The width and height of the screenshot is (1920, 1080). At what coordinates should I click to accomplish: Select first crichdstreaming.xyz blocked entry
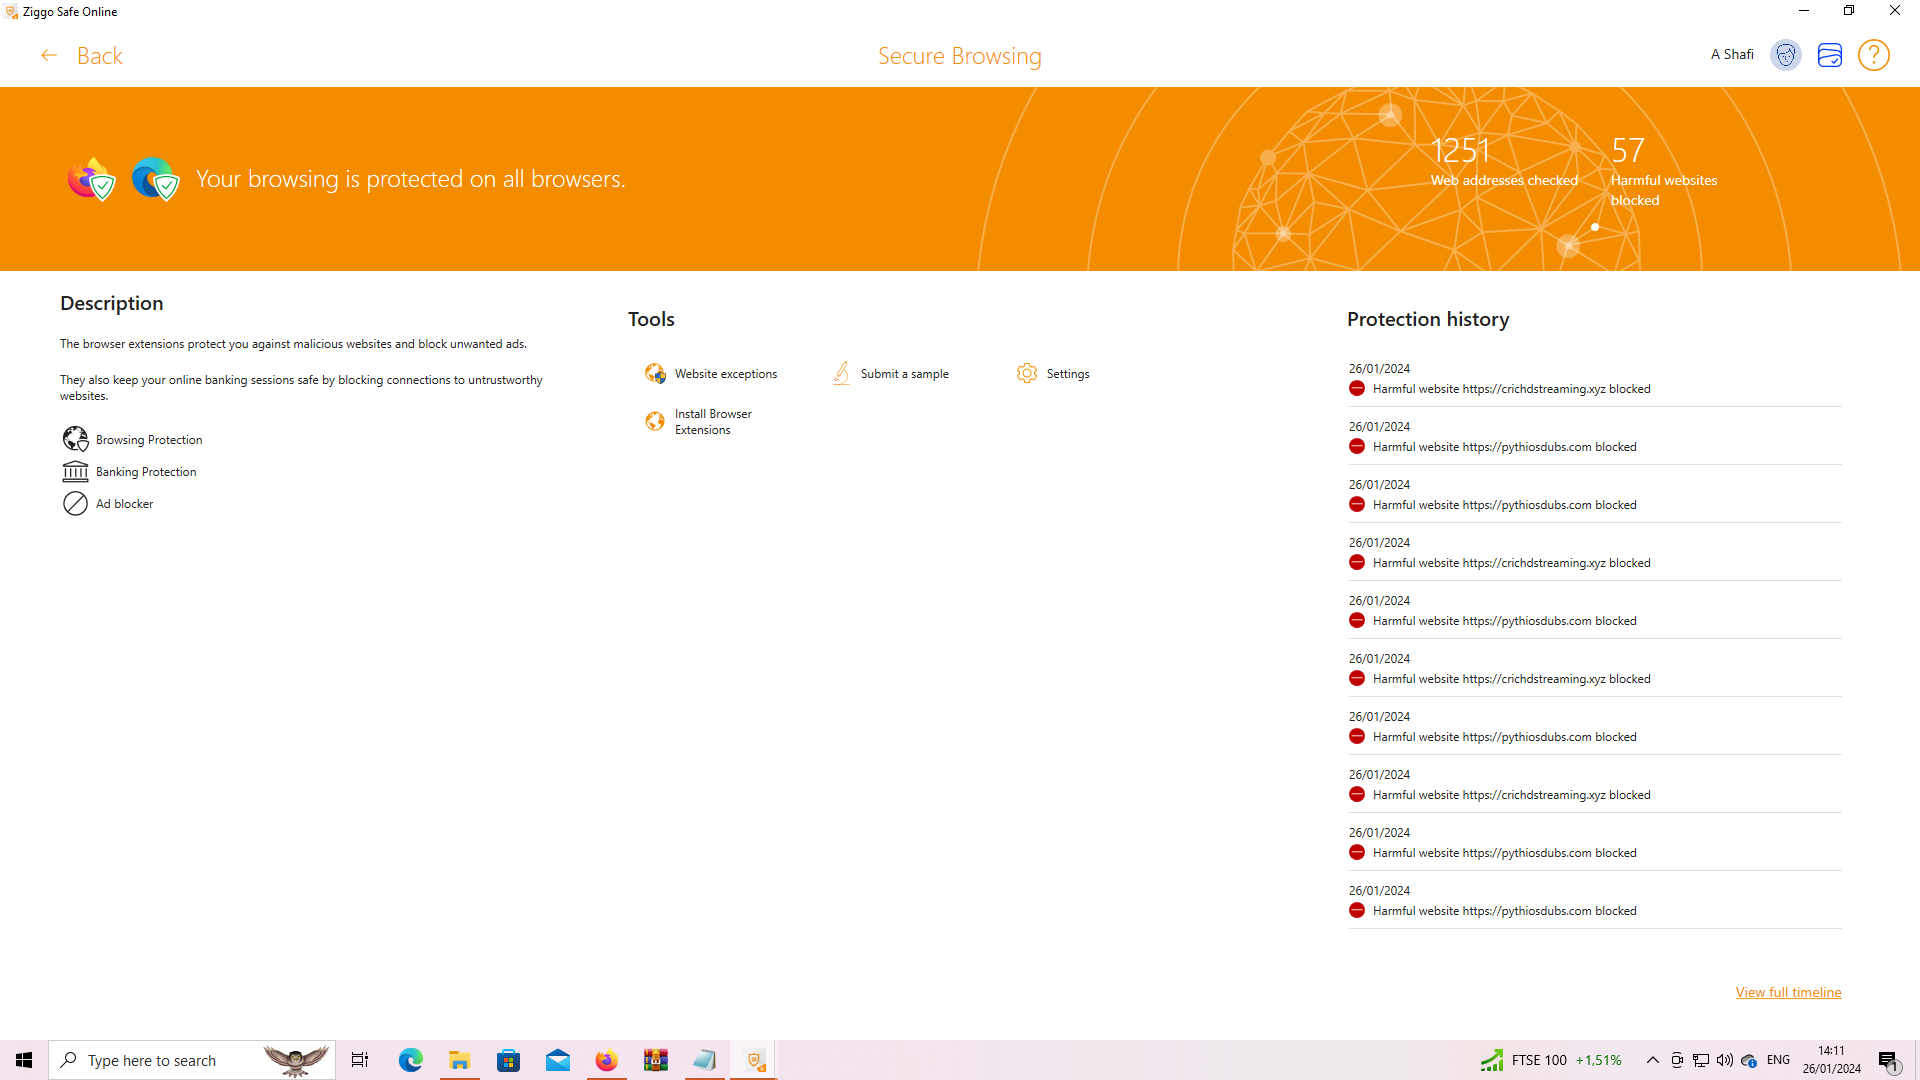(1594, 379)
